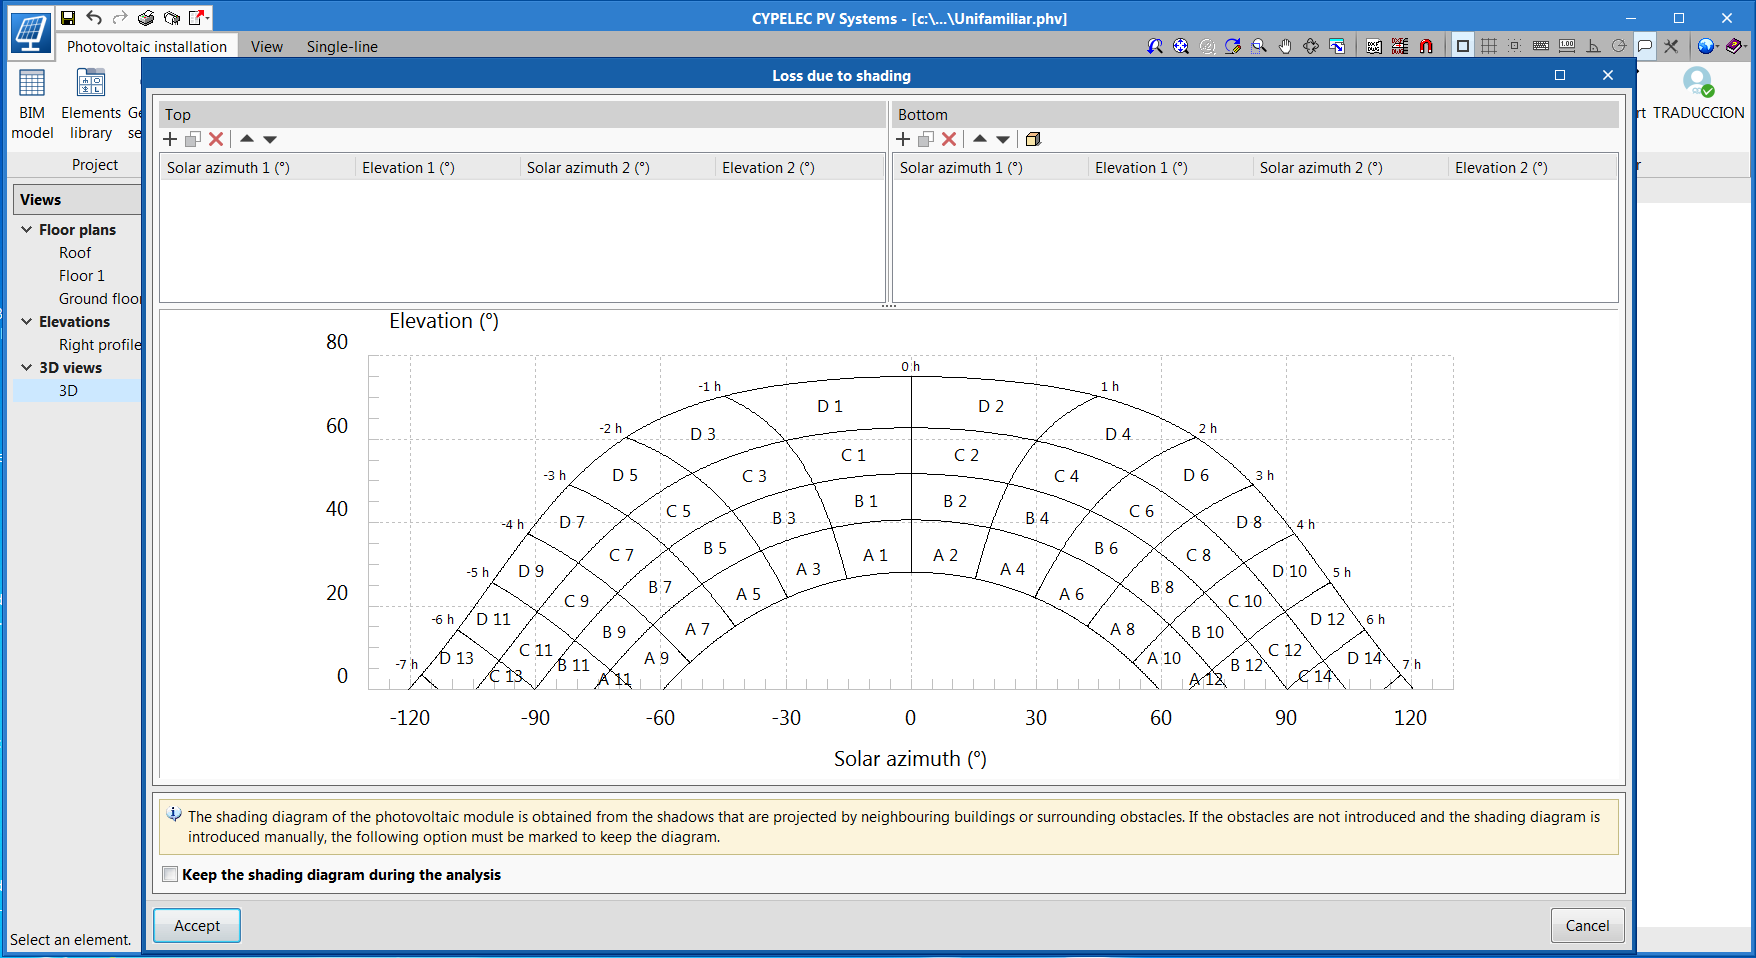Click the grid display icon
This screenshot has height=958, width=1756.
(x=1489, y=45)
